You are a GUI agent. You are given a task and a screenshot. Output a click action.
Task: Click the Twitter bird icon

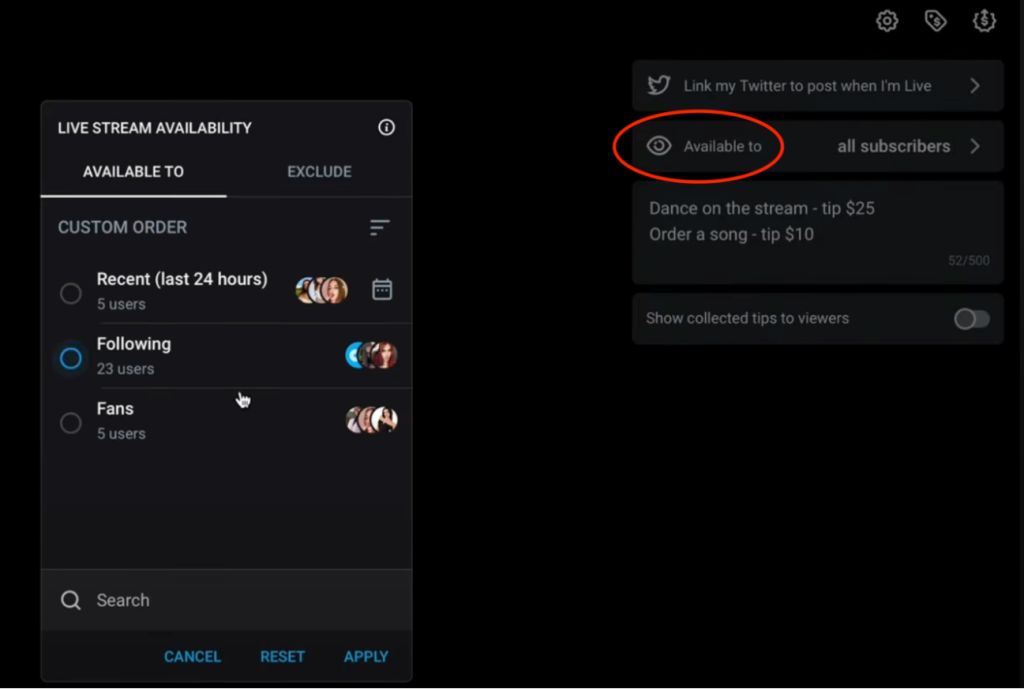click(658, 86)
